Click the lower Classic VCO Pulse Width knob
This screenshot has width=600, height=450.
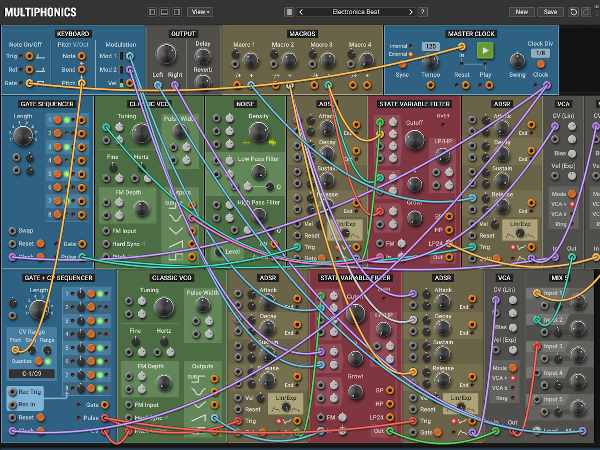[x=202, y=305]
